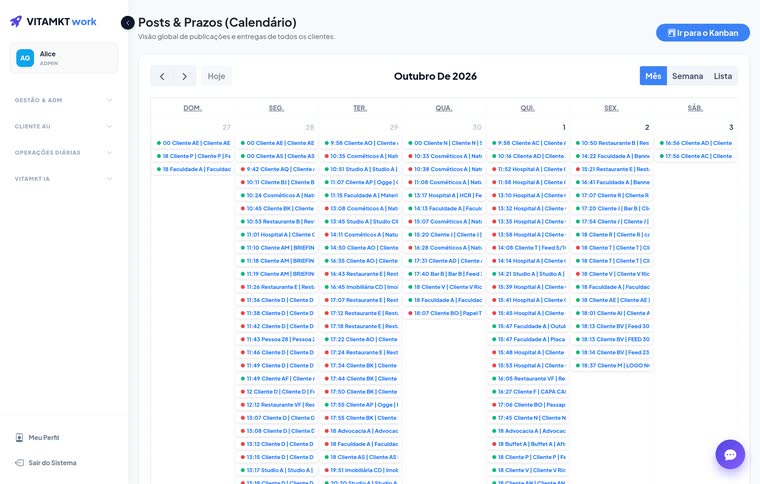Click the SÁB. column header

point(695,108)
